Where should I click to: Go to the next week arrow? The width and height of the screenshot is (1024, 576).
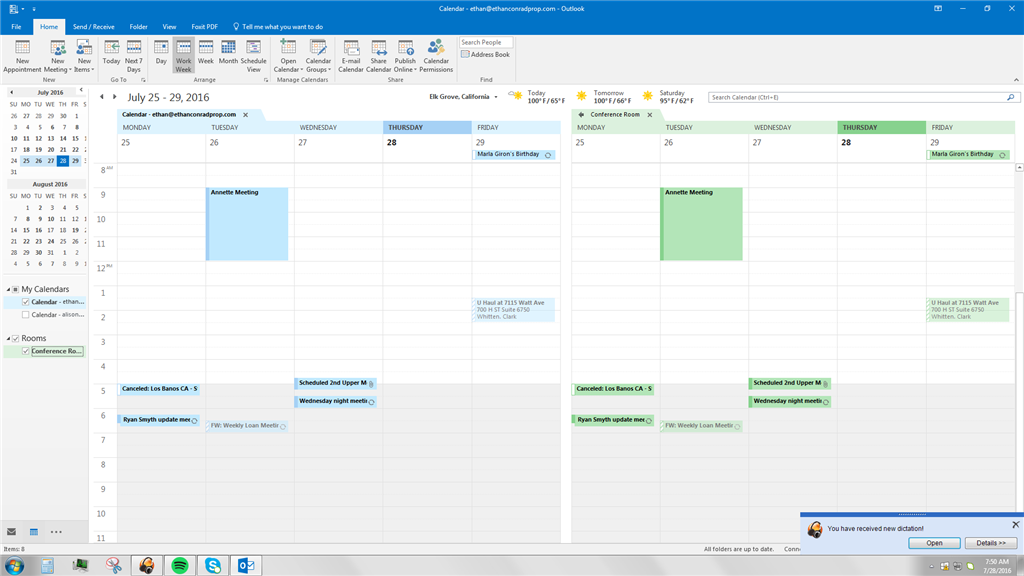[x=114, y=97]
